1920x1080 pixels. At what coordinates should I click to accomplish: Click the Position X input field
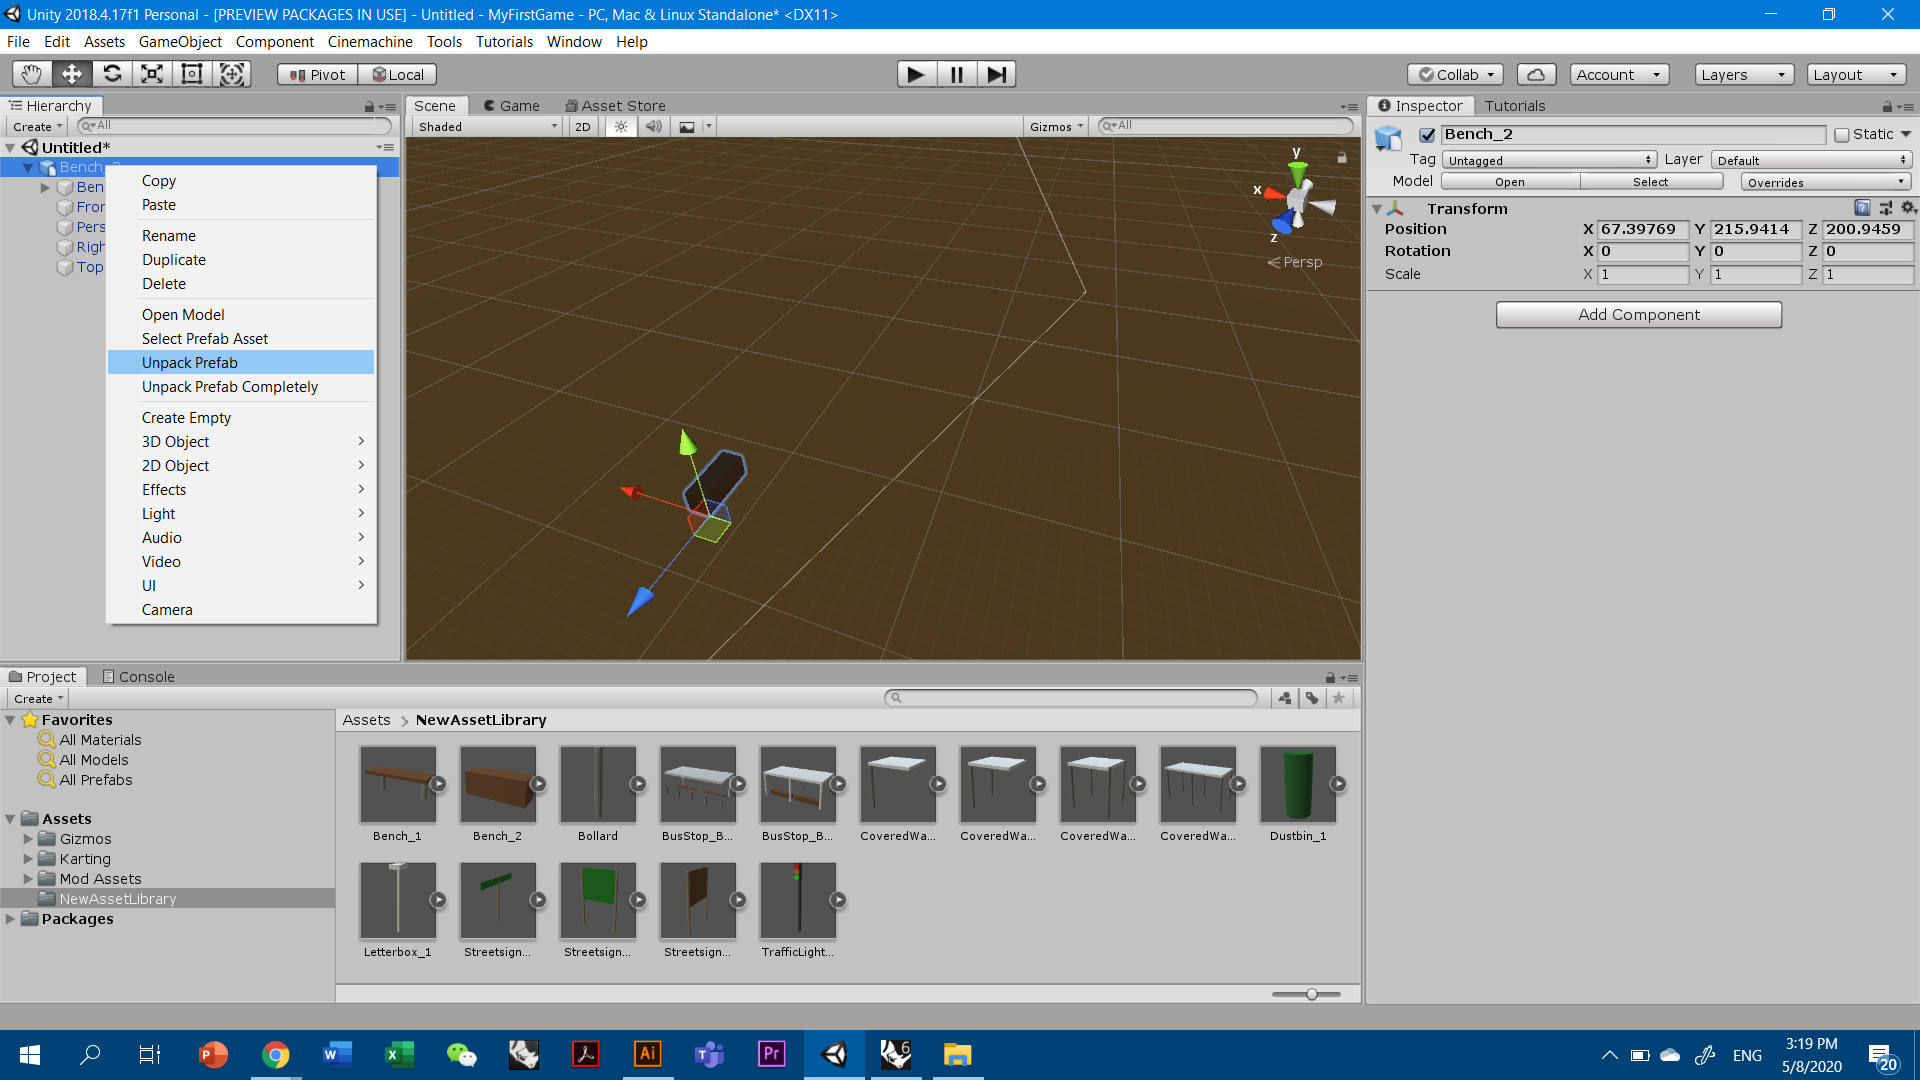click(1643, 229)
